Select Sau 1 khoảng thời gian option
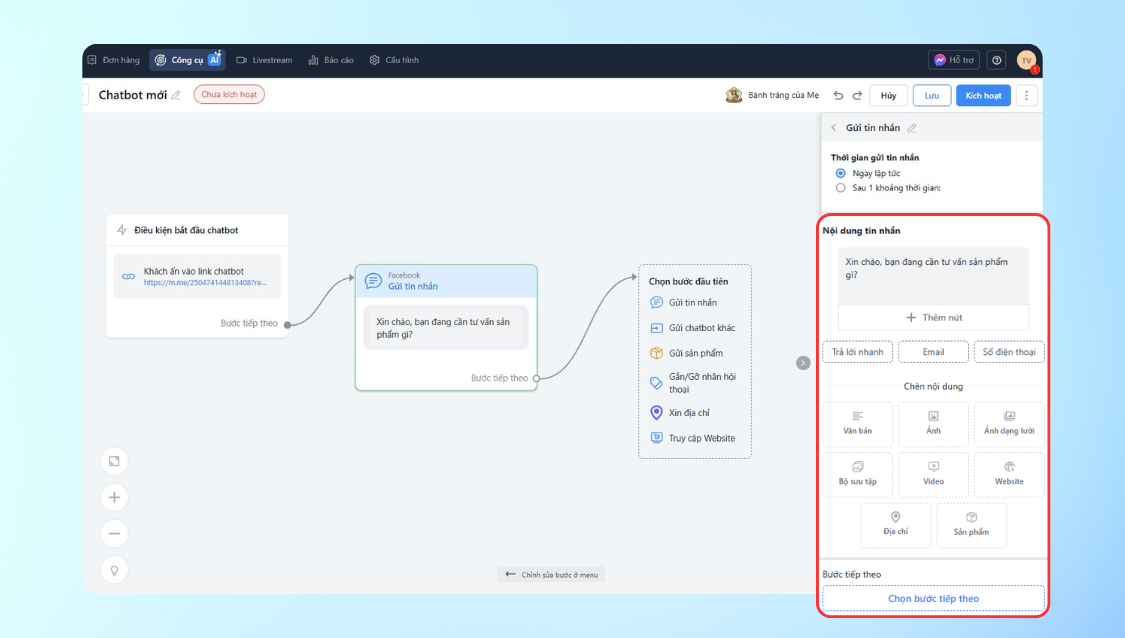The image size is (1125, 638). pyautogui.click(x=840, y=187)
